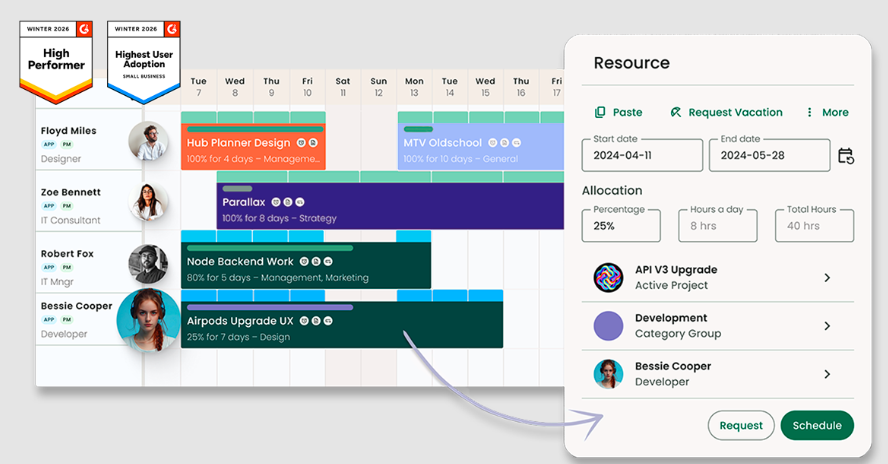Click the Zoe Bennett resource name
Screen dimensions: 888x464
pos(71,192)
